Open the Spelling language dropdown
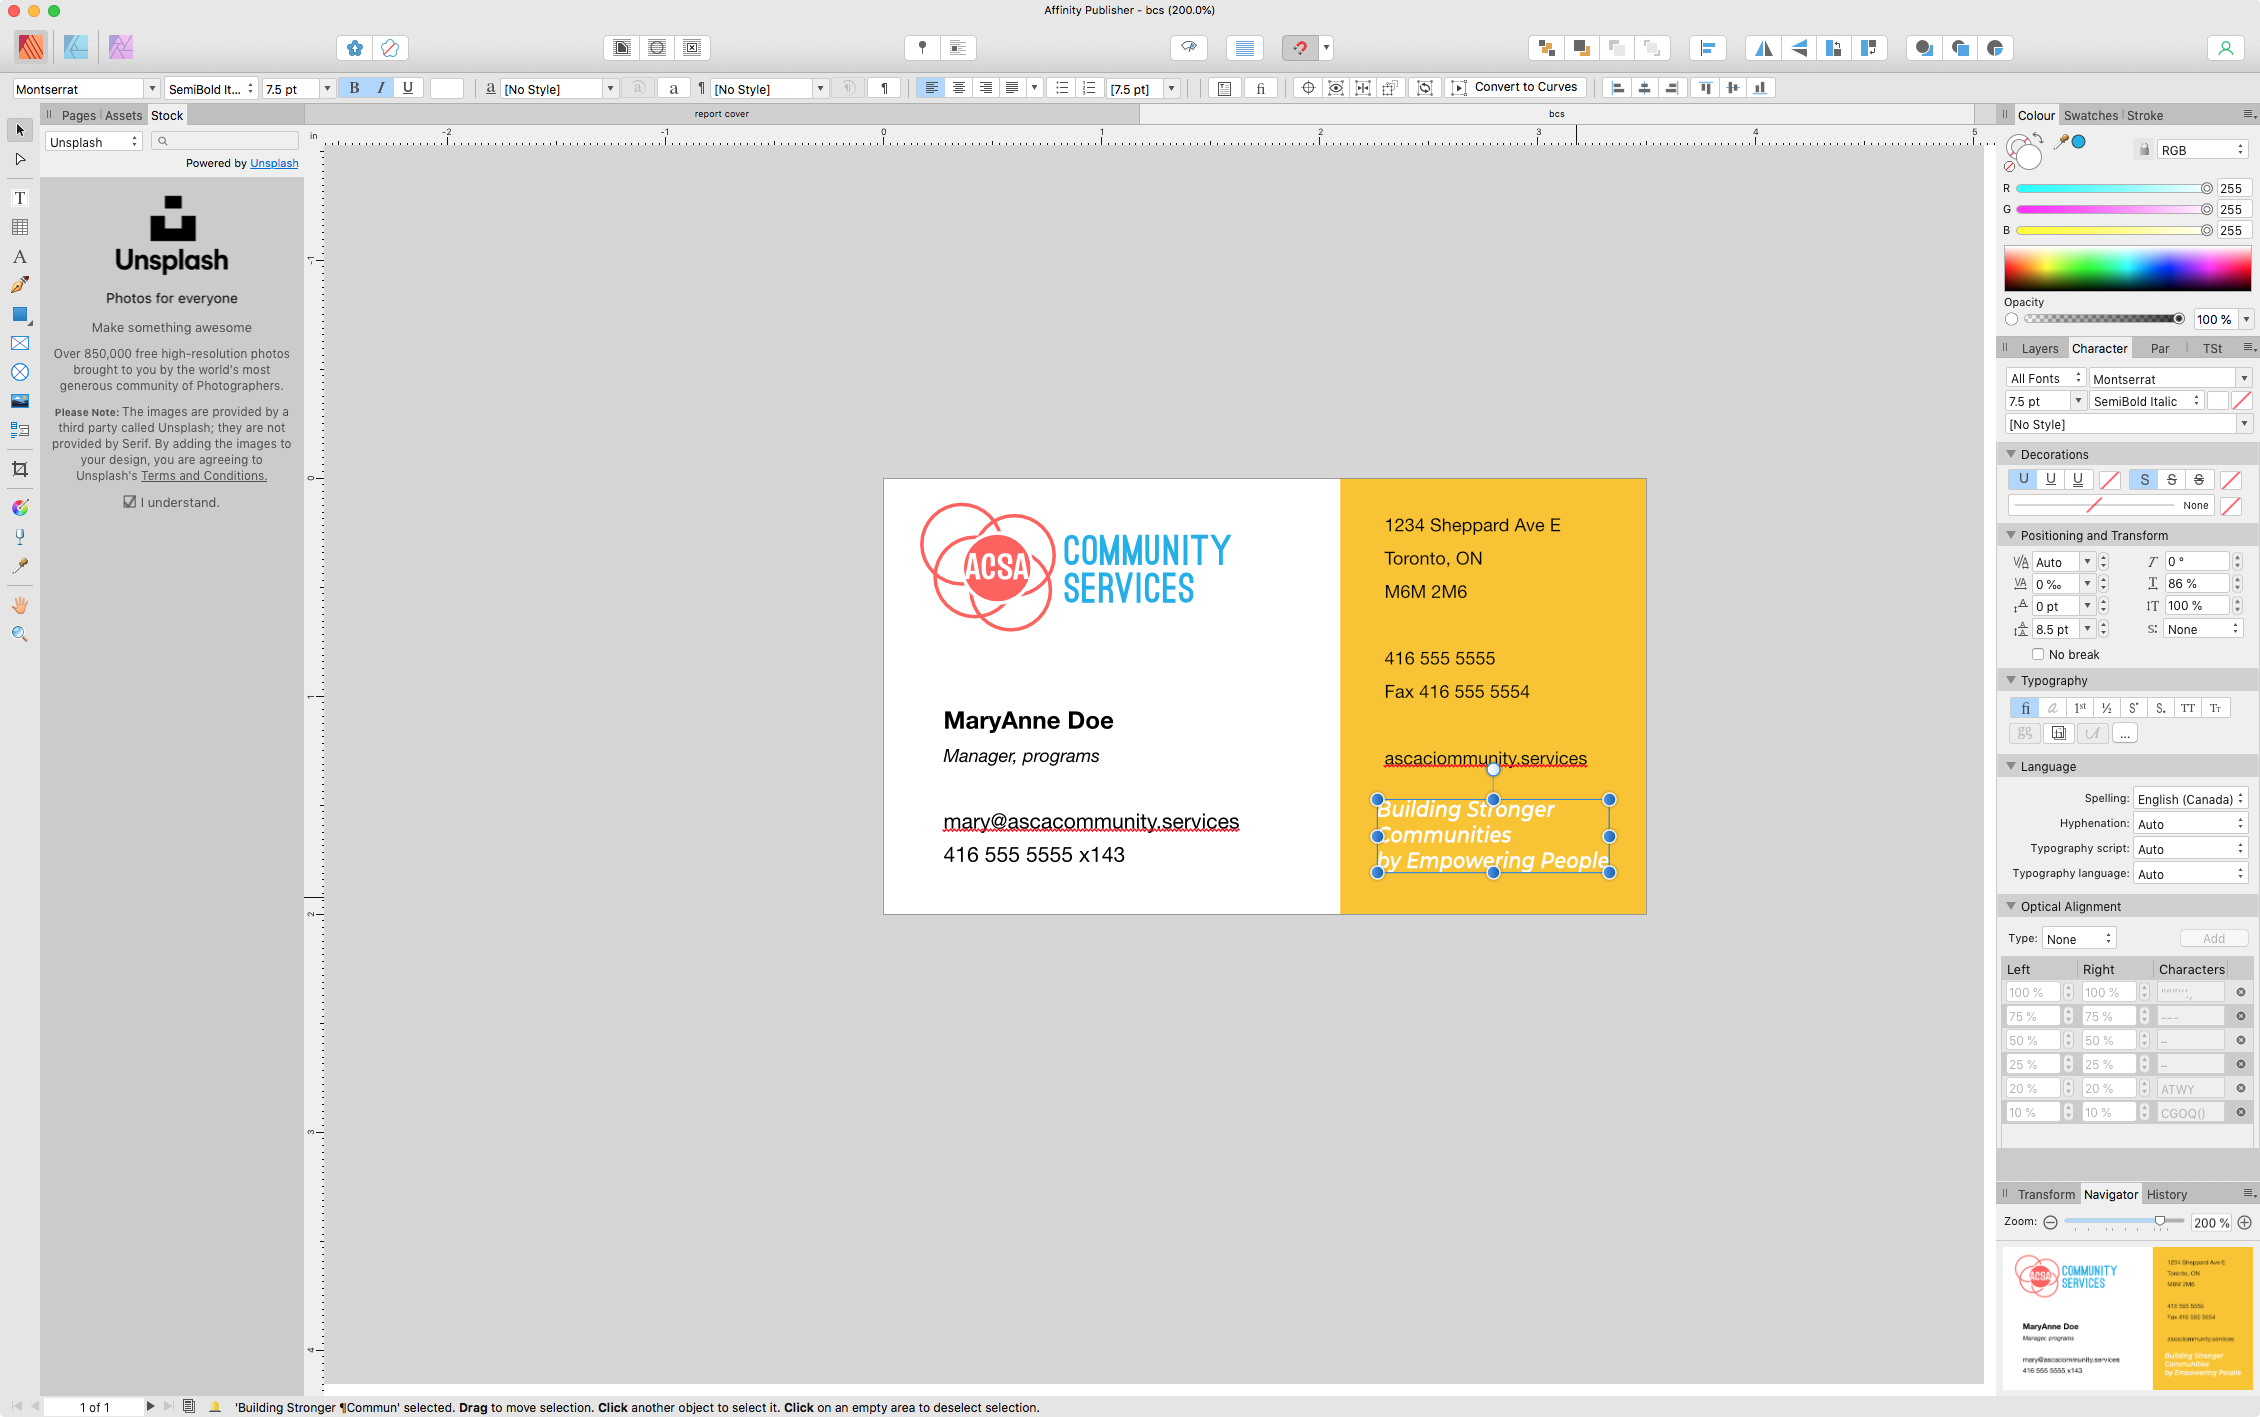This screenshot has width=2260, height=1417. point(2190,799)
